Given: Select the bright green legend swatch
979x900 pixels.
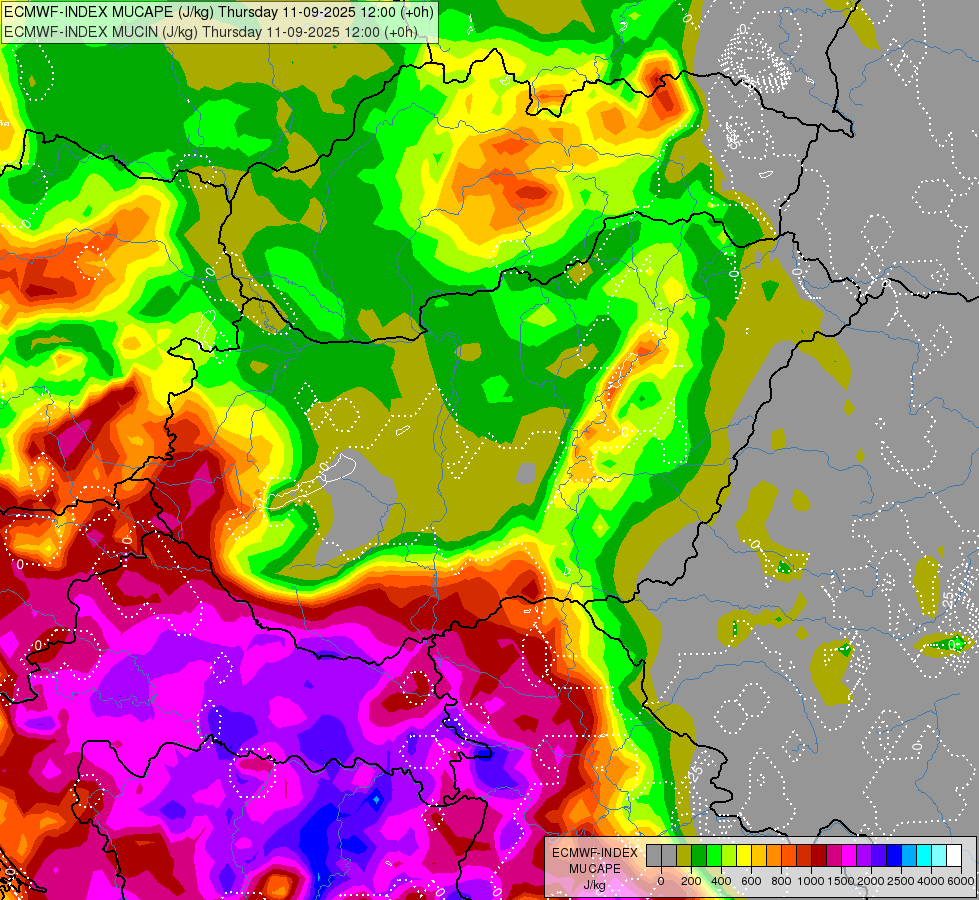Looking at the screenshot, I should (x=714, y=855).
